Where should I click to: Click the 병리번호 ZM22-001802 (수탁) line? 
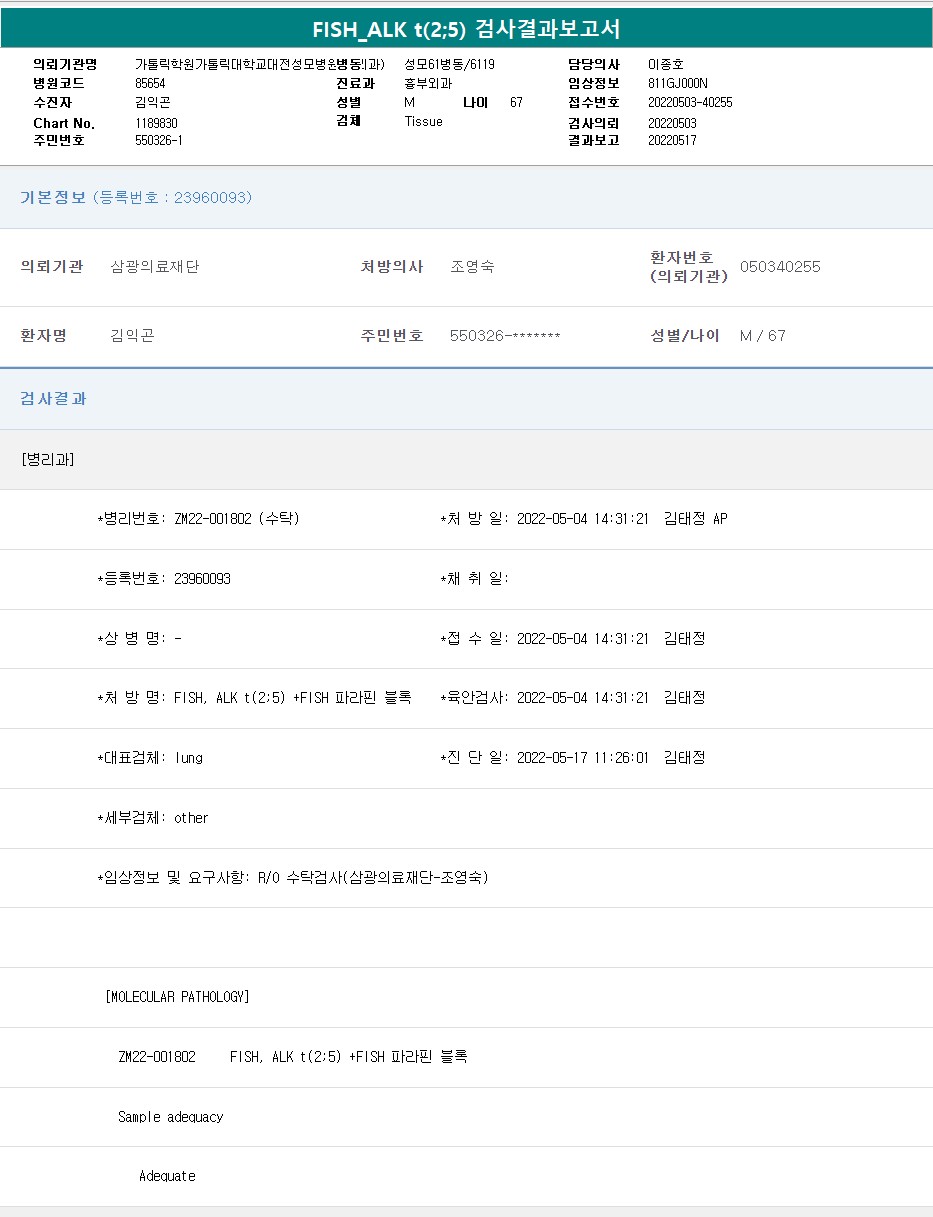pos(198,519)
